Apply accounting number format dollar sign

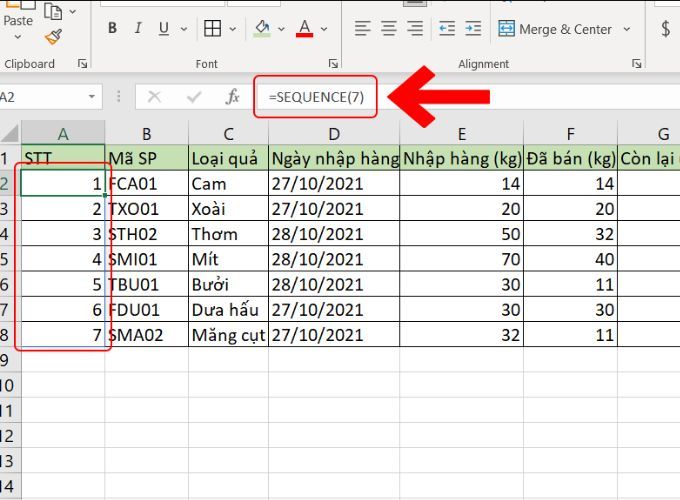(x=666, y=29)
